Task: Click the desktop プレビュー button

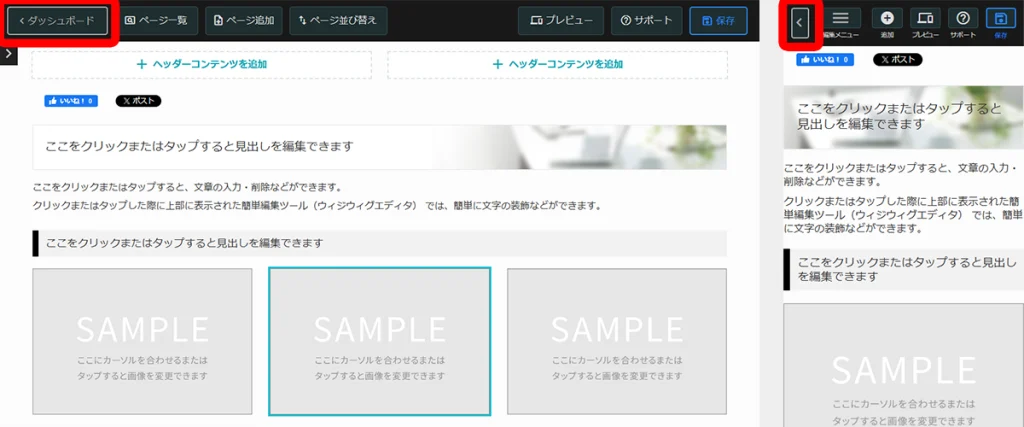Action: click(561, 20)
